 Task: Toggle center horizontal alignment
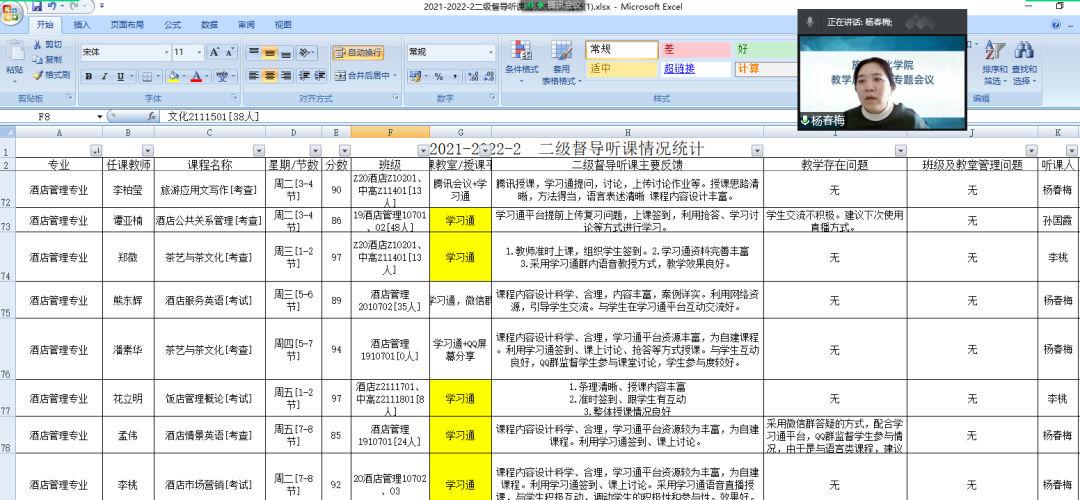(269, 75)
